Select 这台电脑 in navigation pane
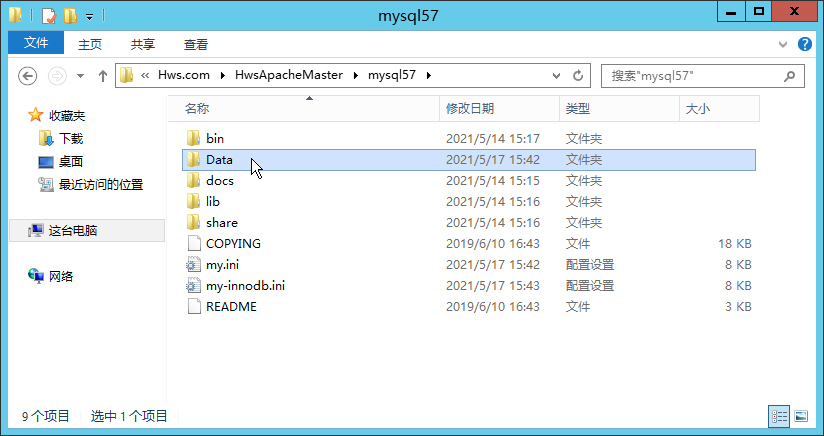 (73, 231)
